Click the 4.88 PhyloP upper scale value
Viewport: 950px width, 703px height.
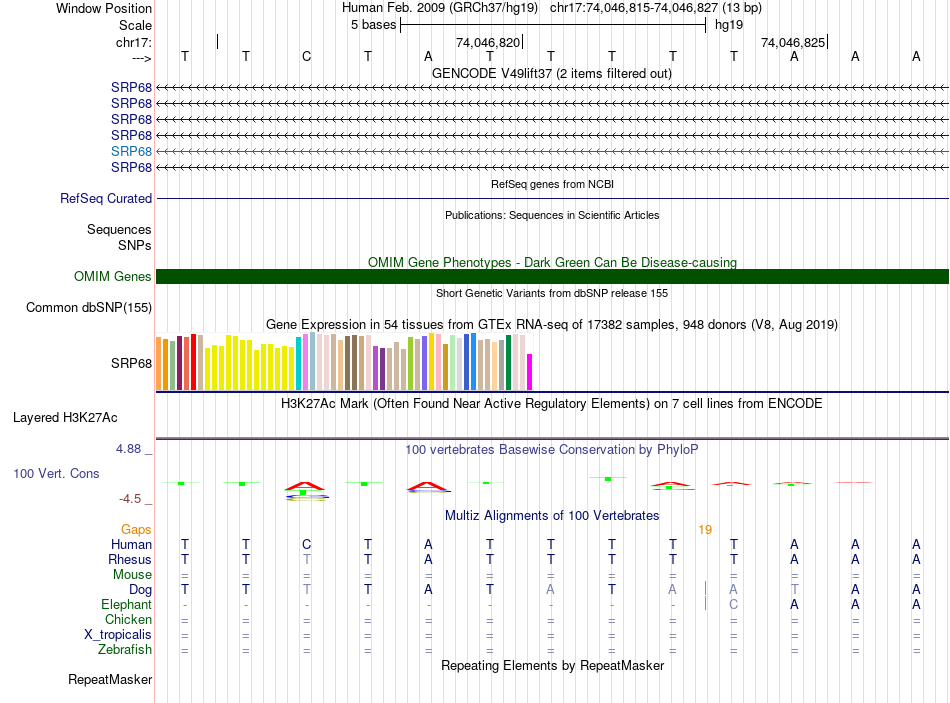[128, 449]
